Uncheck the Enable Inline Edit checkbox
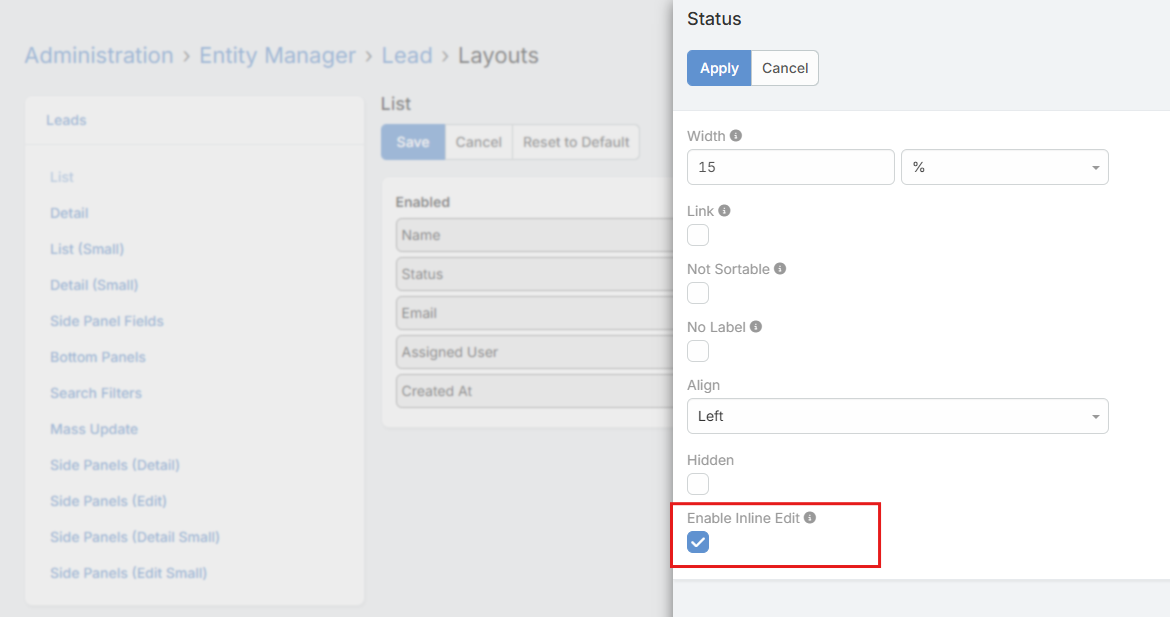 697,542
